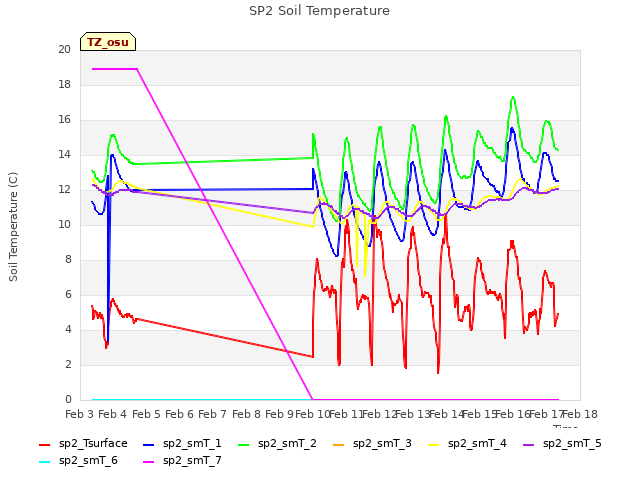Toggle sp2_smT_6 series in legend
Screen dimensions: 640x480
click(x=78, y=461)
